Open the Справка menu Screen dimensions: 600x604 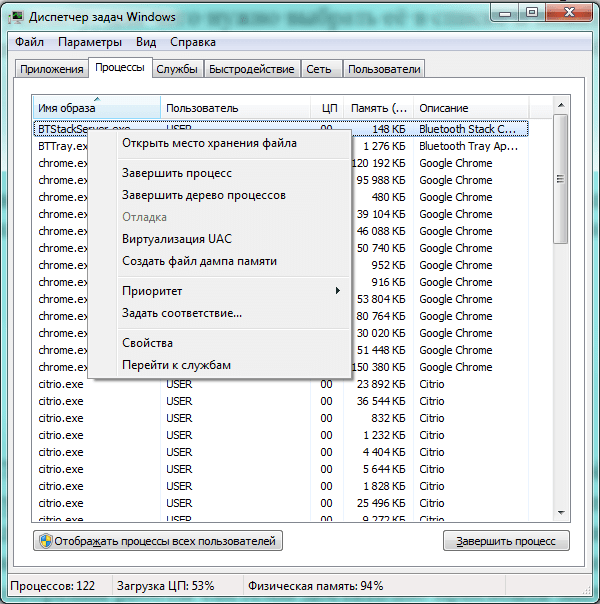[193, 42]
